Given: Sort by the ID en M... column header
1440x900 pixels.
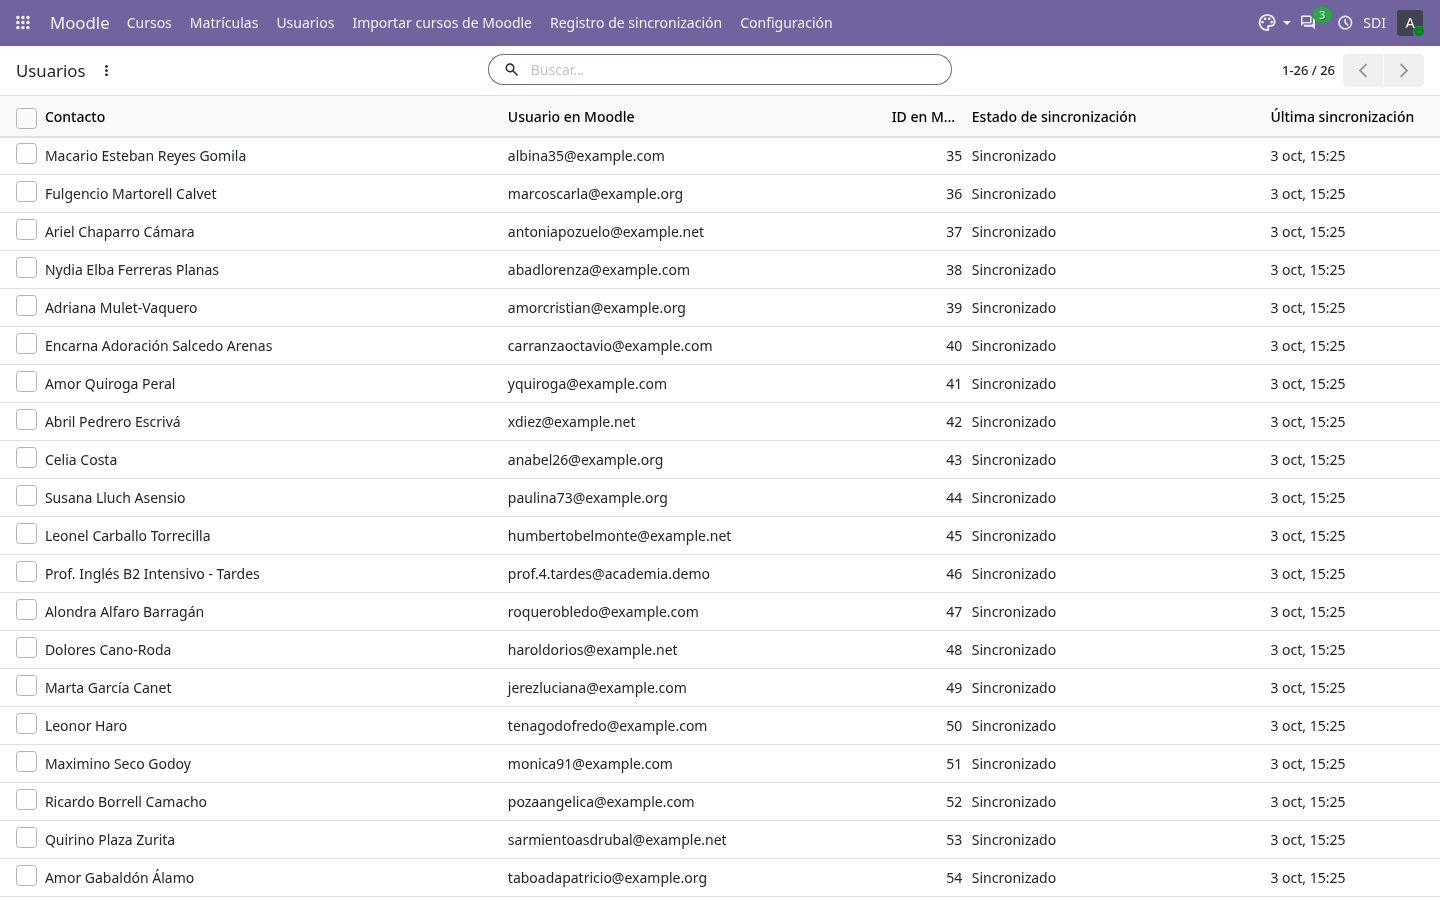Looking at the screenshot, I should (x=922, y=117).
